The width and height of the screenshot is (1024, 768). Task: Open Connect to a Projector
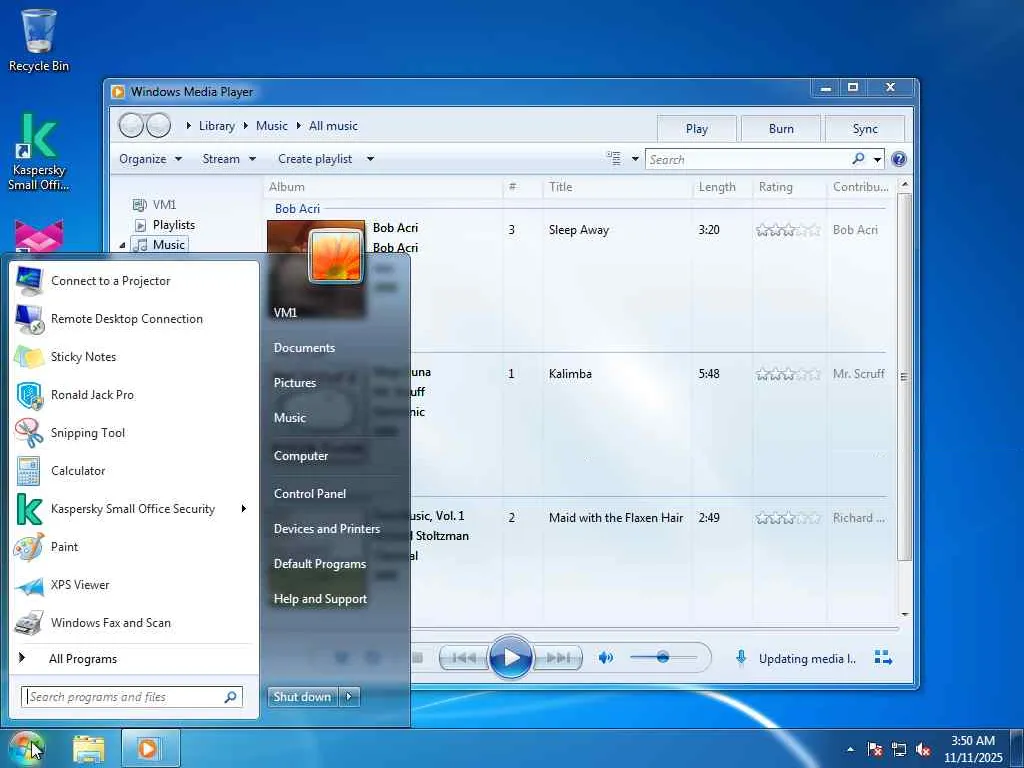pyautogui.click(x=134, y=281)
